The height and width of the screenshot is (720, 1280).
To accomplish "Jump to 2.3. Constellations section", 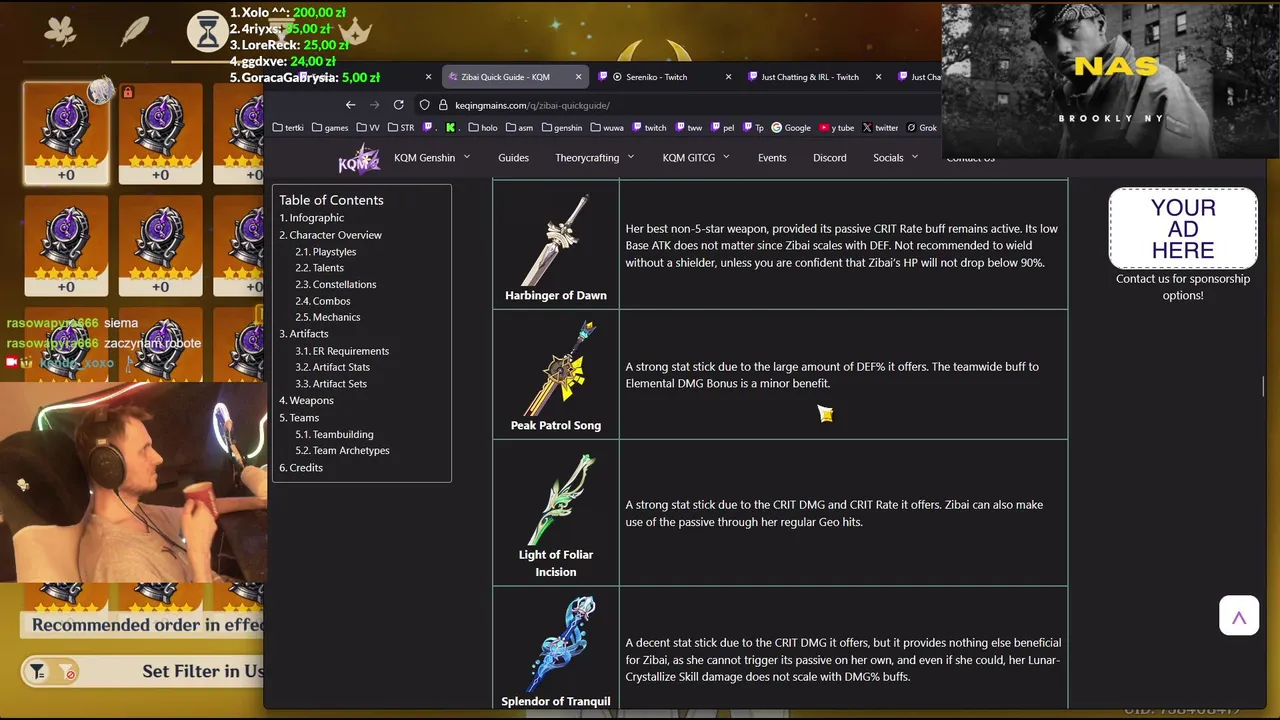I will [335, 285].
